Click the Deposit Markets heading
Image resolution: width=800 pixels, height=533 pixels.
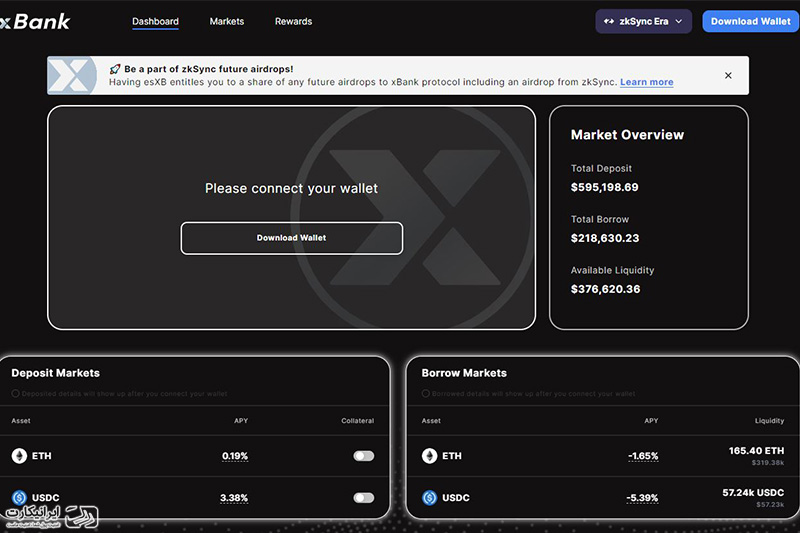56,373
